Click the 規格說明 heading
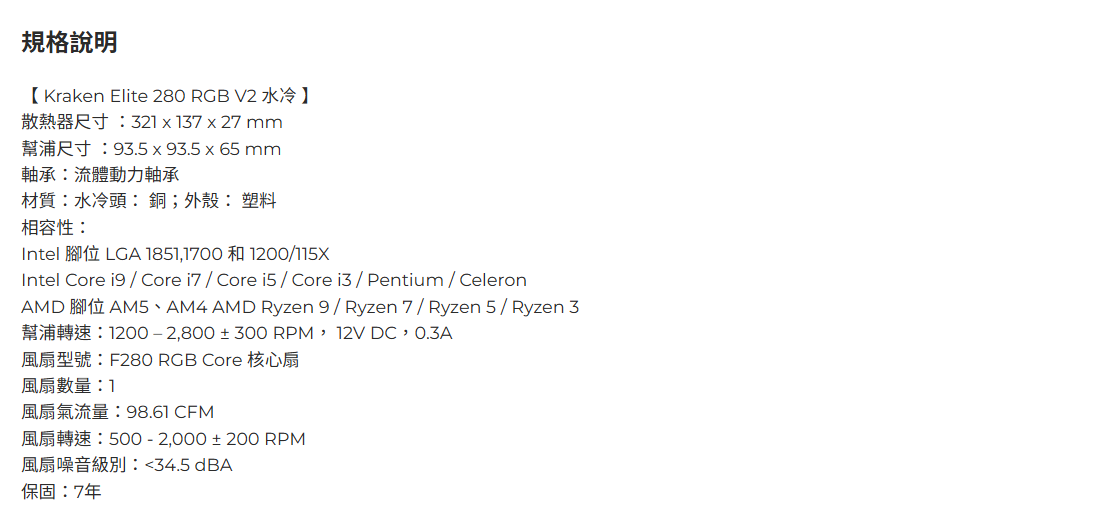This screenshot has height=524, width=1095. (x=69, y=42)
